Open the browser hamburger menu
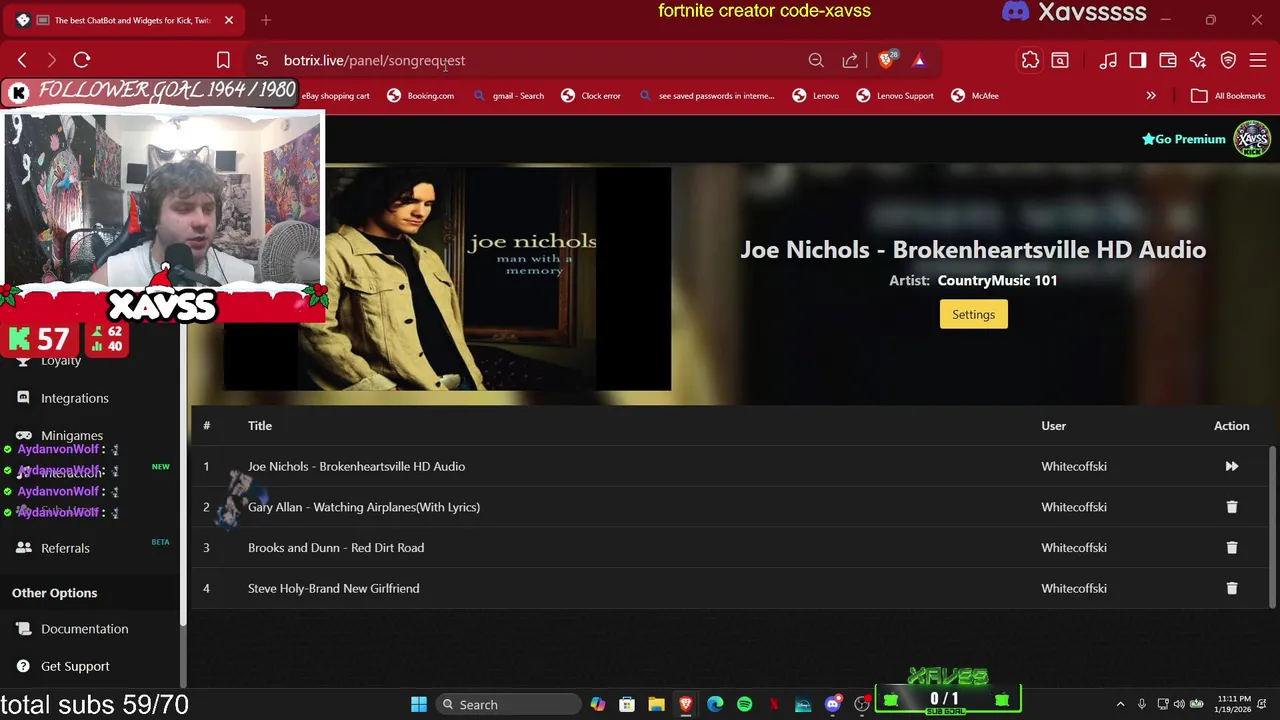This screenshot has width=1280, height=720. (1258, 60)
